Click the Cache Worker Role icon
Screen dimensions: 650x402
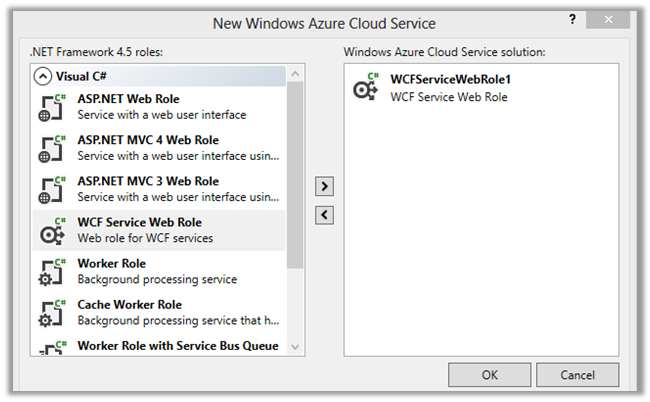pyautogui.click(x=52, y=312)
